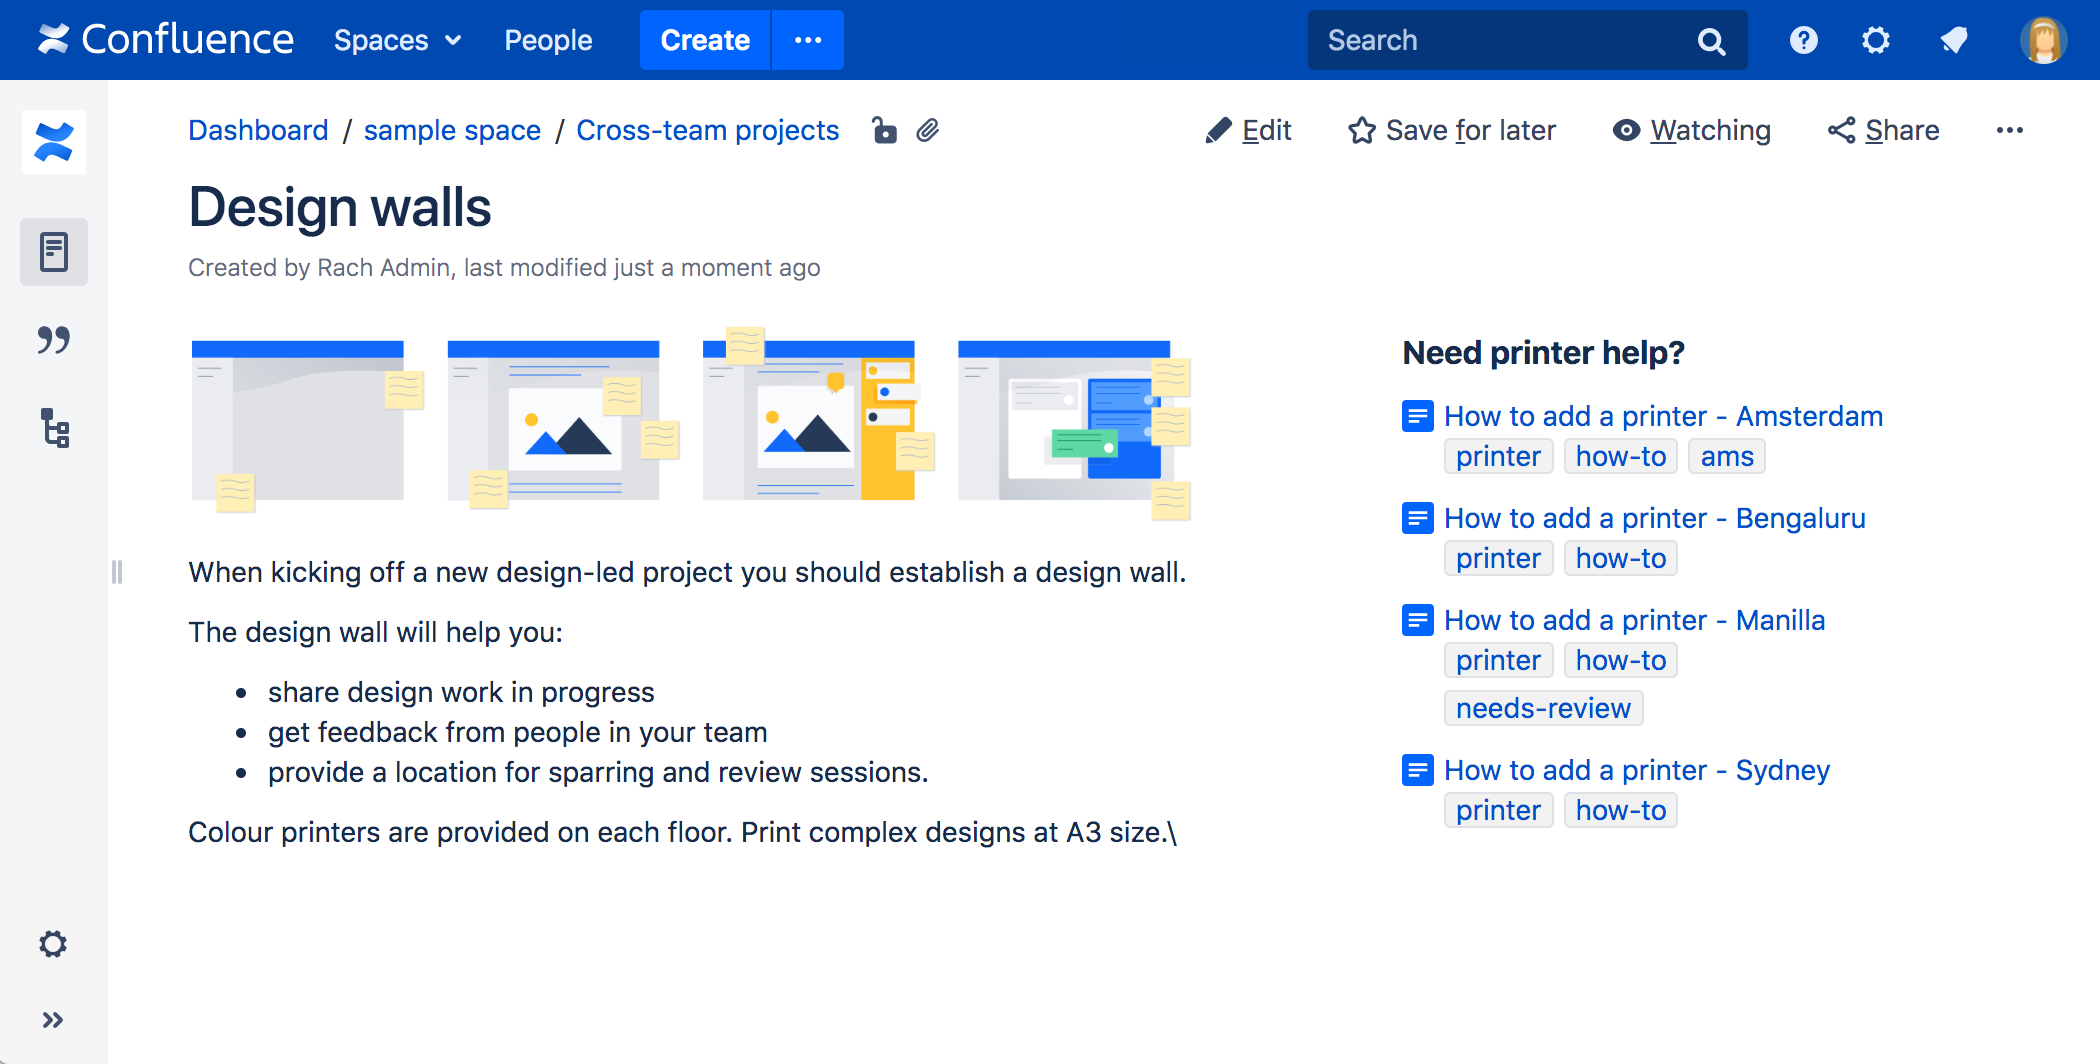Open the sample space logo in sidebar
Image resolution: width=2100 pixels, height=1064 pixels.
pyautogui.click(x=54, y=142)
